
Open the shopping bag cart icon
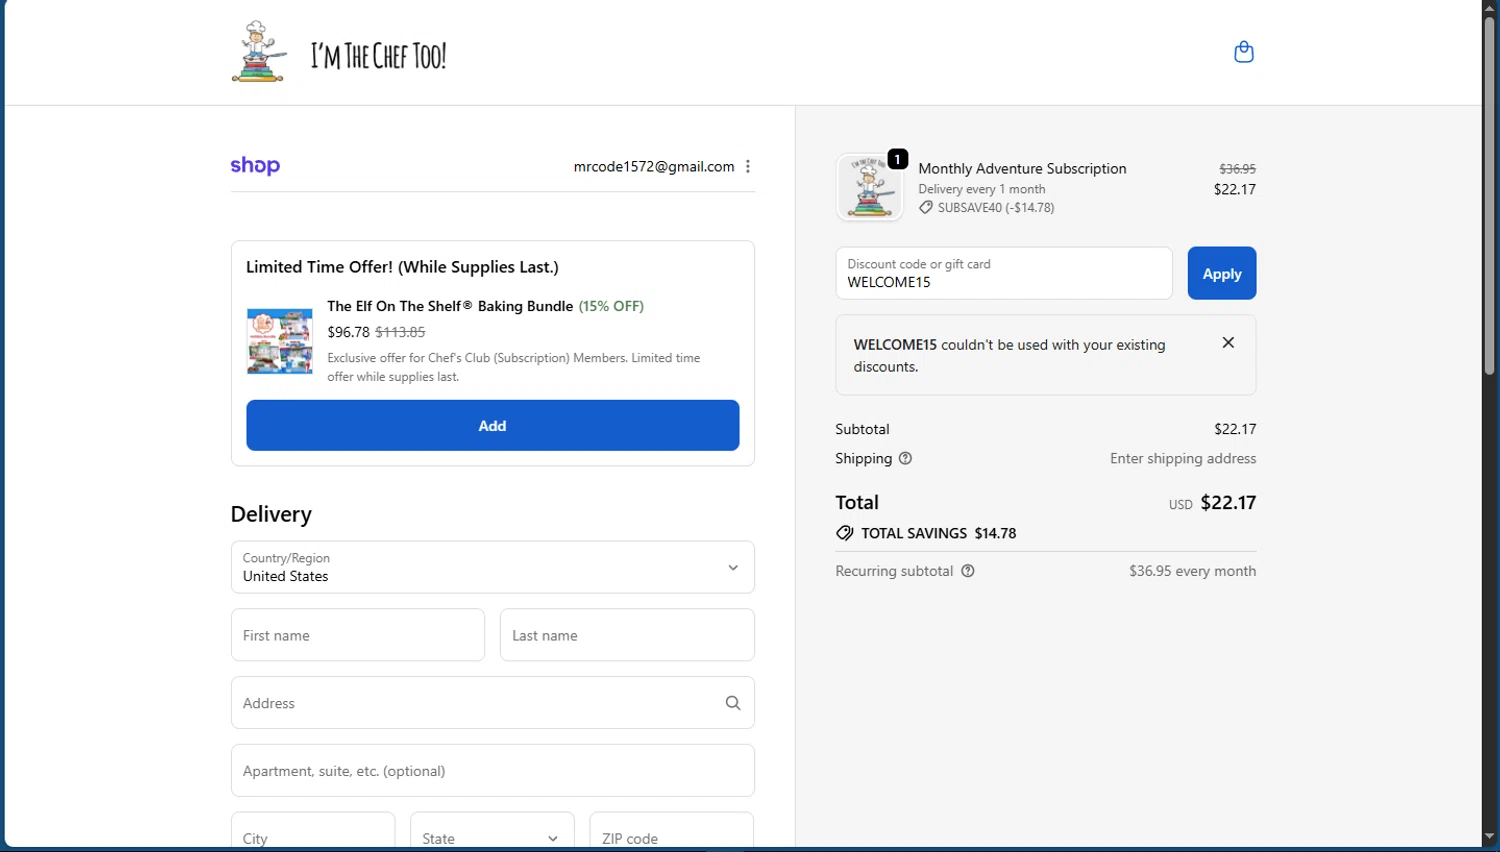[1244, 52]
